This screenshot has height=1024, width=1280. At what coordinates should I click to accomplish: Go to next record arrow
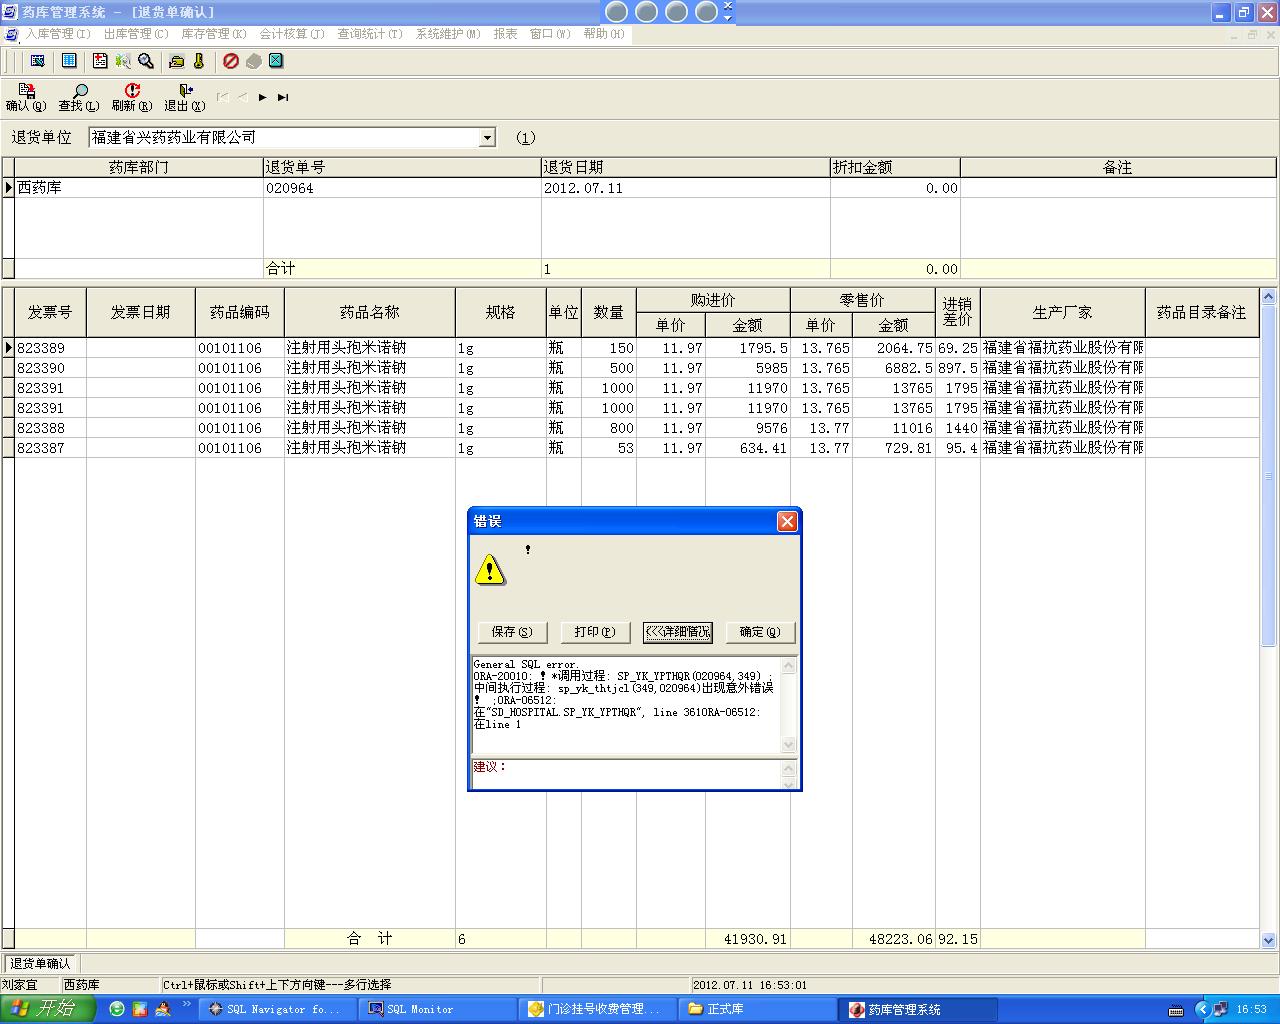tap(263, 98)
